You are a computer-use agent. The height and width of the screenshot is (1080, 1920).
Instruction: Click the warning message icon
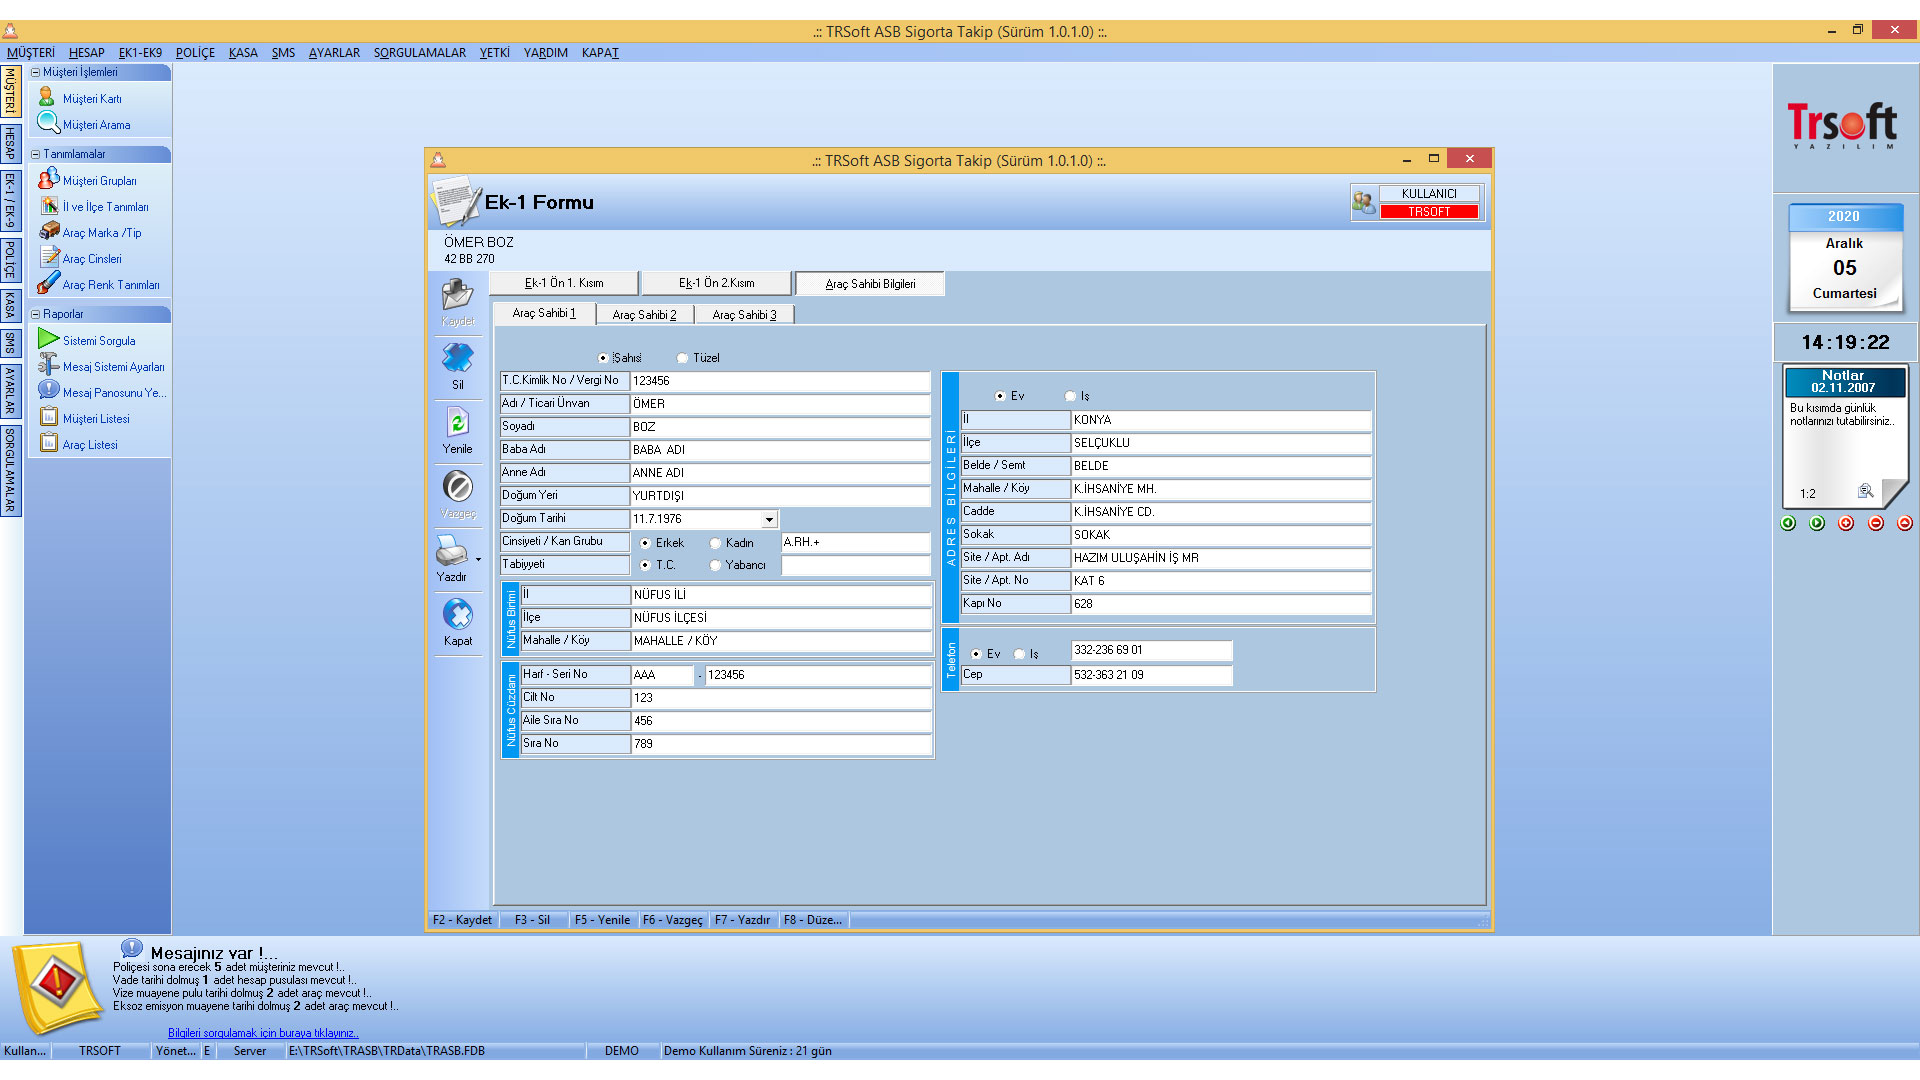point(58,985)
